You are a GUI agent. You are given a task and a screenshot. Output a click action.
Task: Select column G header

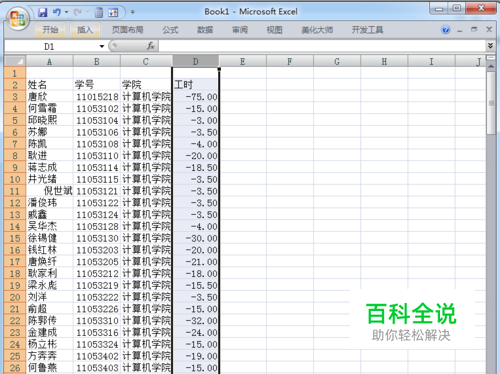[x=337, y=61]
